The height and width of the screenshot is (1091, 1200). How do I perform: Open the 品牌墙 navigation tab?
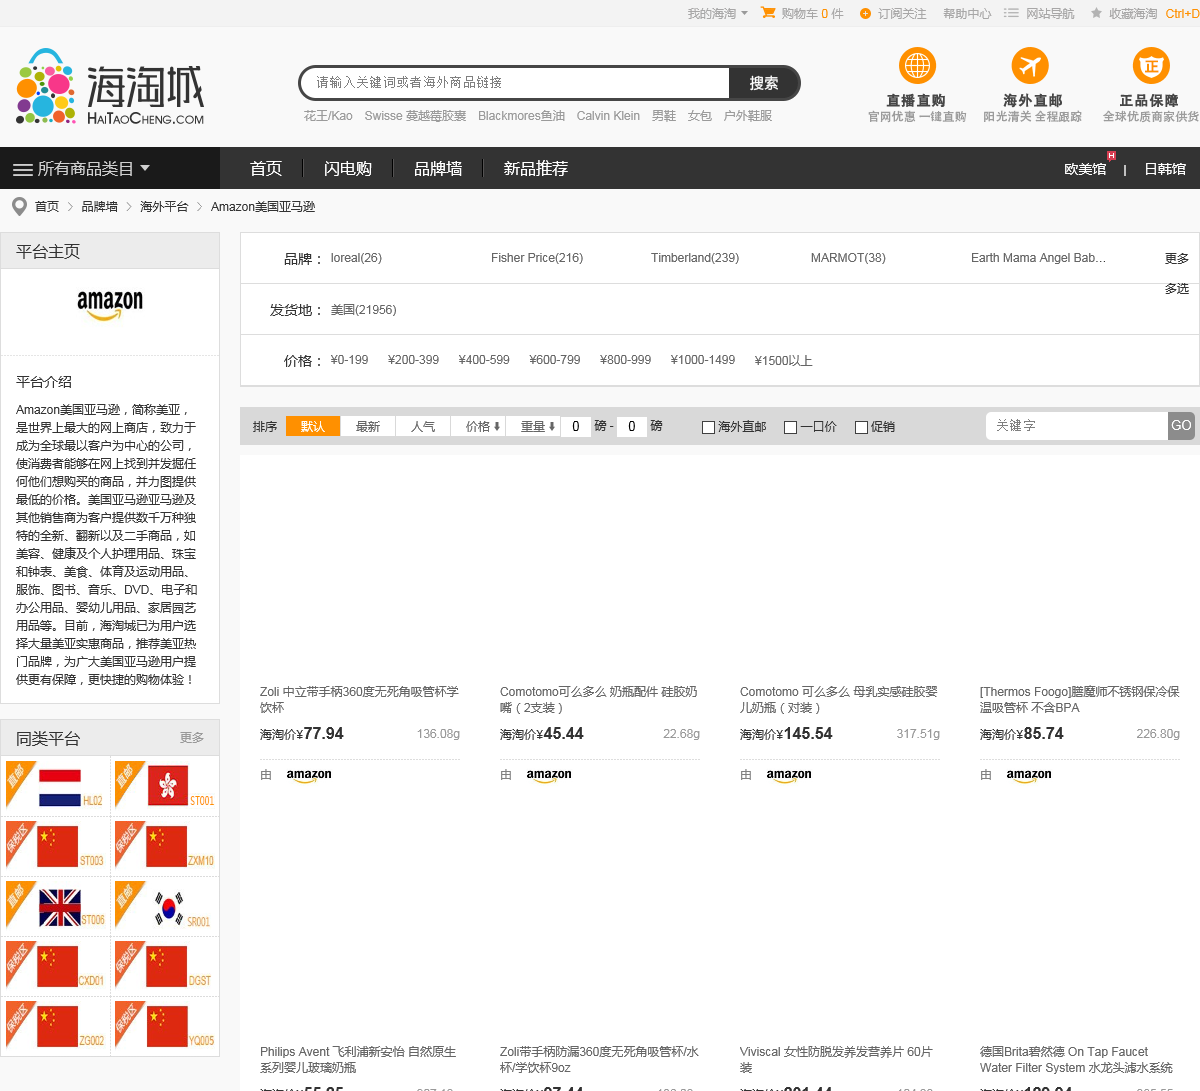438,169
